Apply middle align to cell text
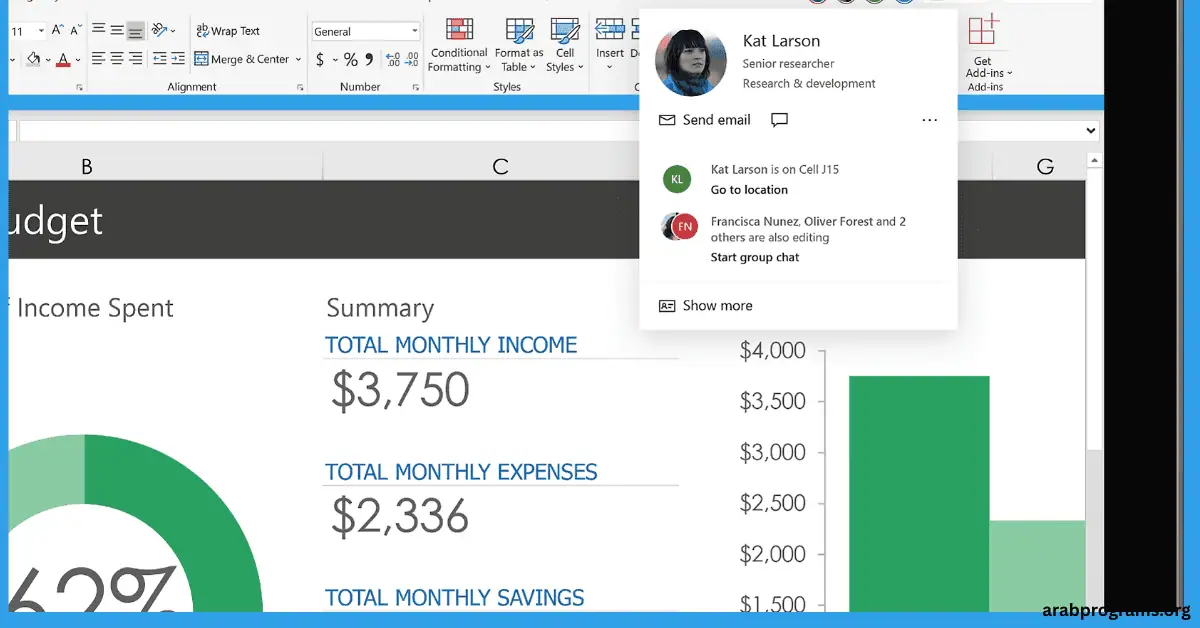 pos(117,31)
